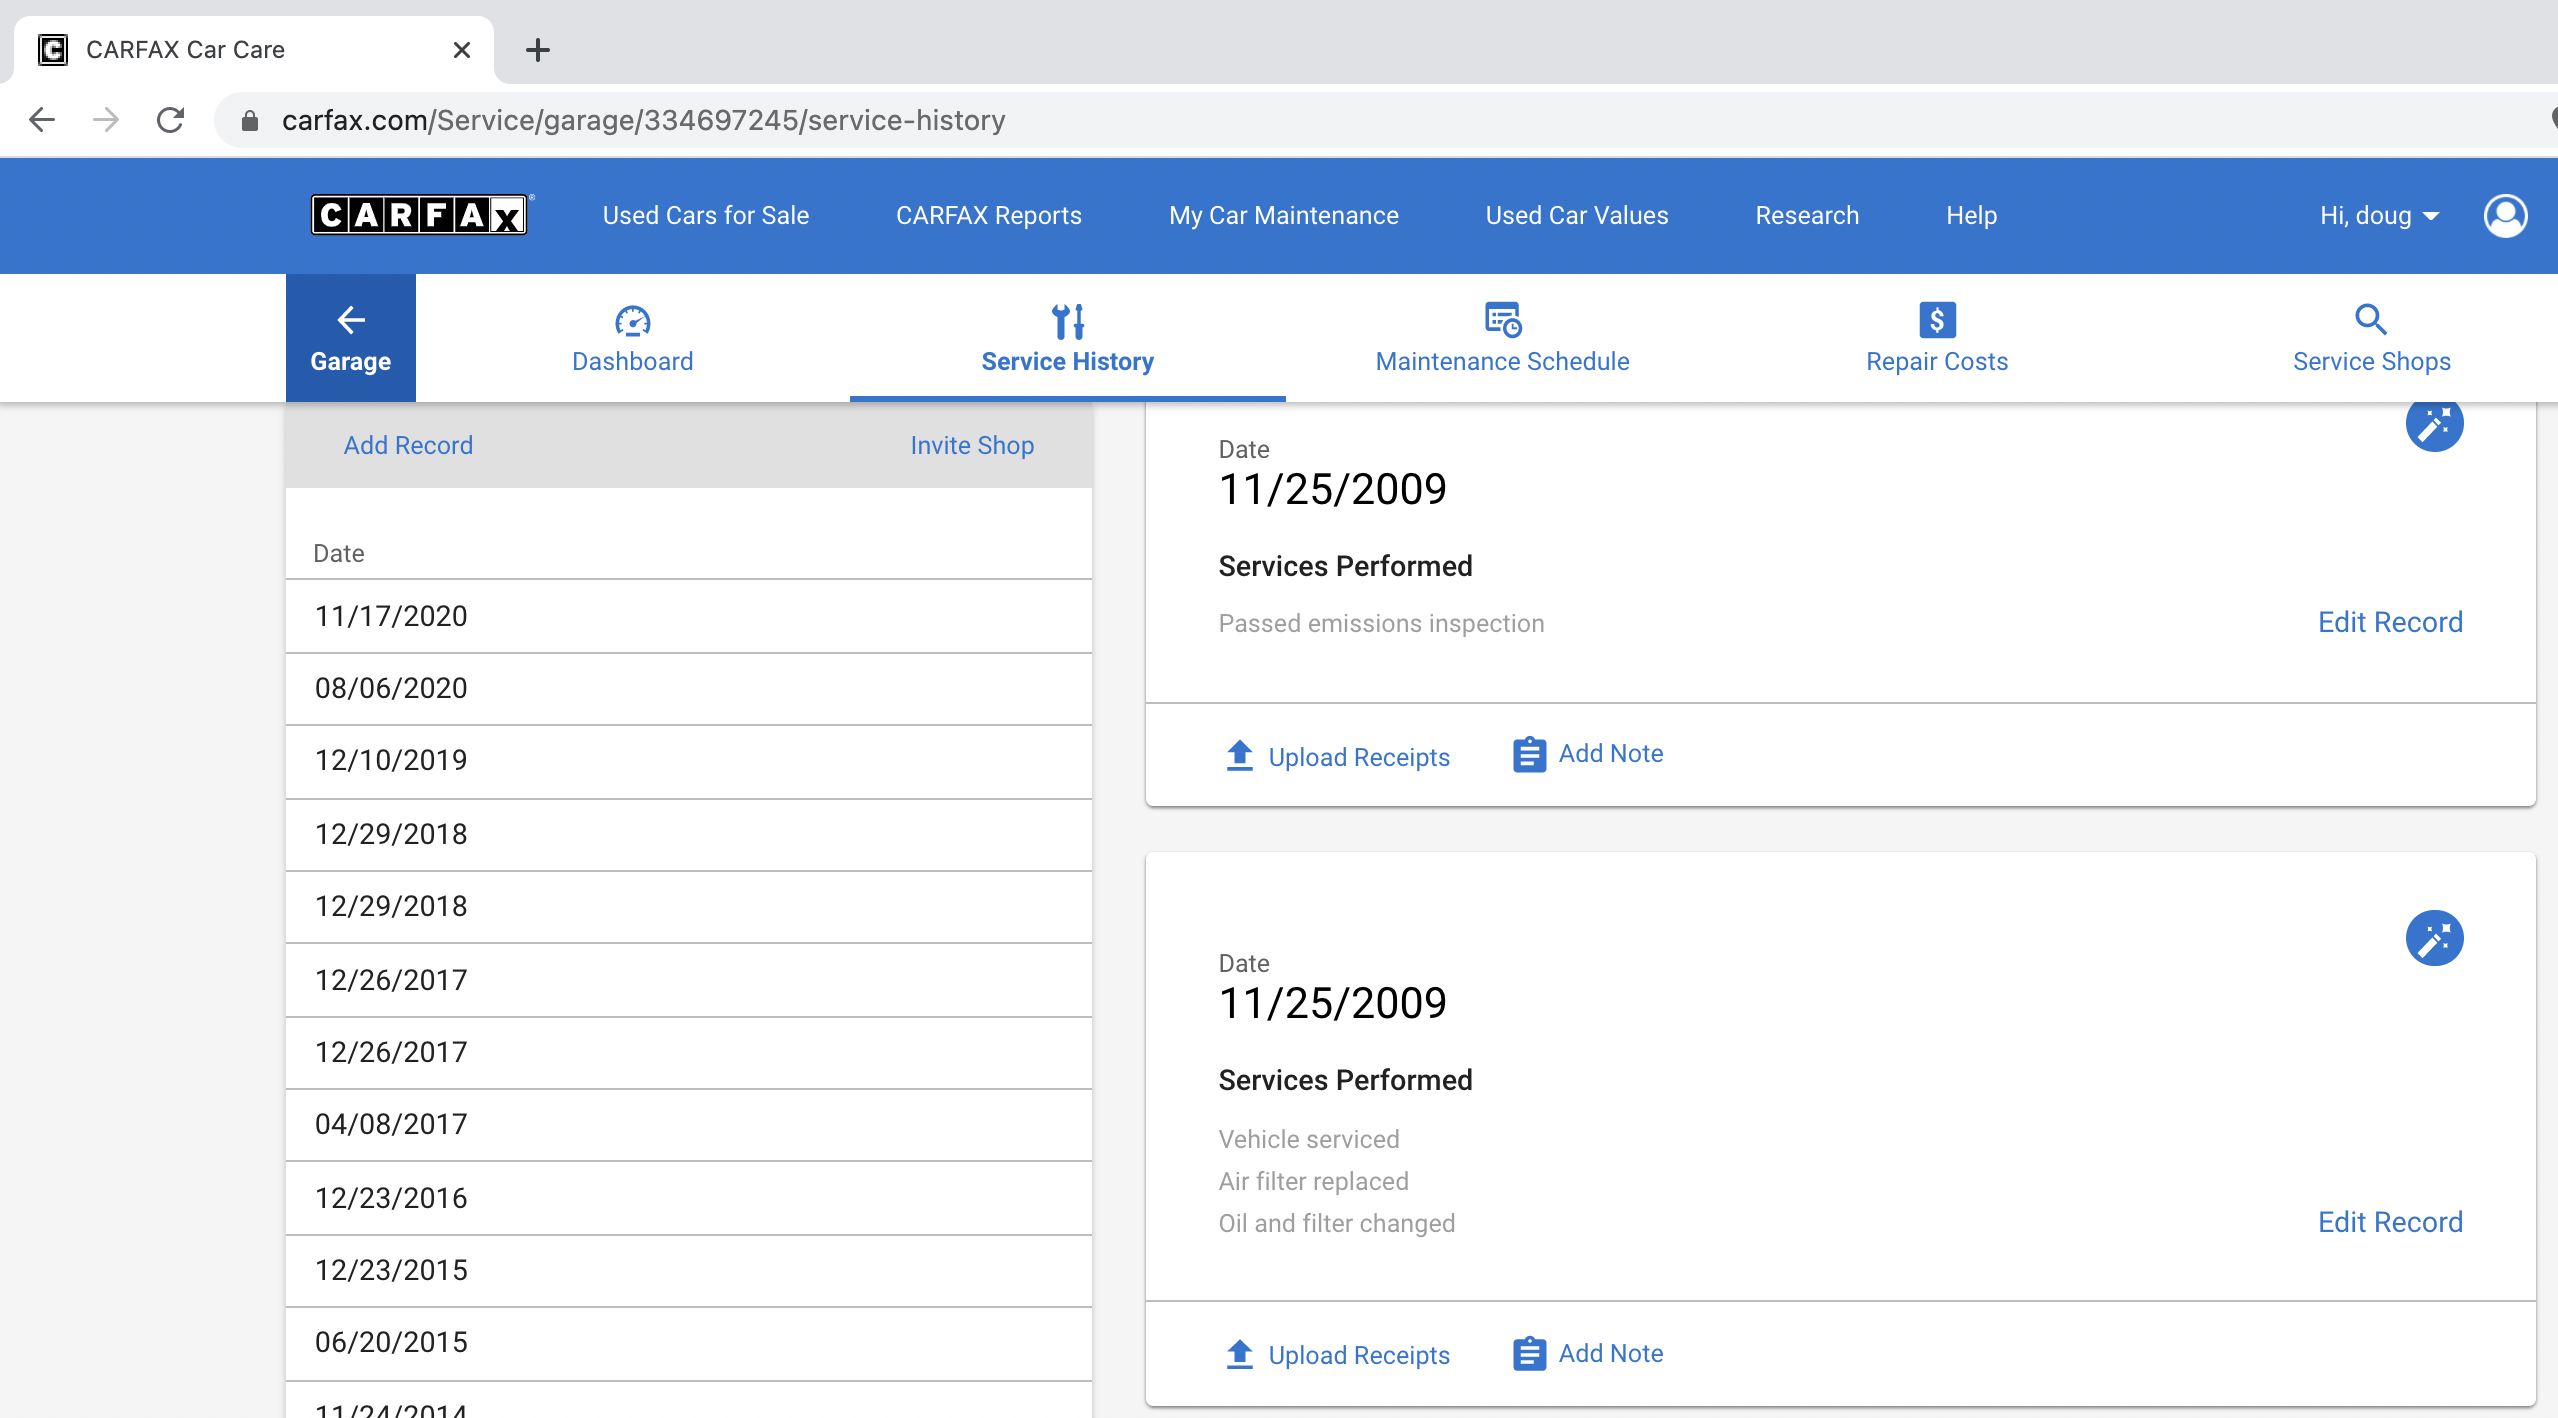Image resolution: width=2558 pixels, height=1418 pixels.
Task: Click 'Air filter replaced' service text
Action: [x=1313, y=1181]
